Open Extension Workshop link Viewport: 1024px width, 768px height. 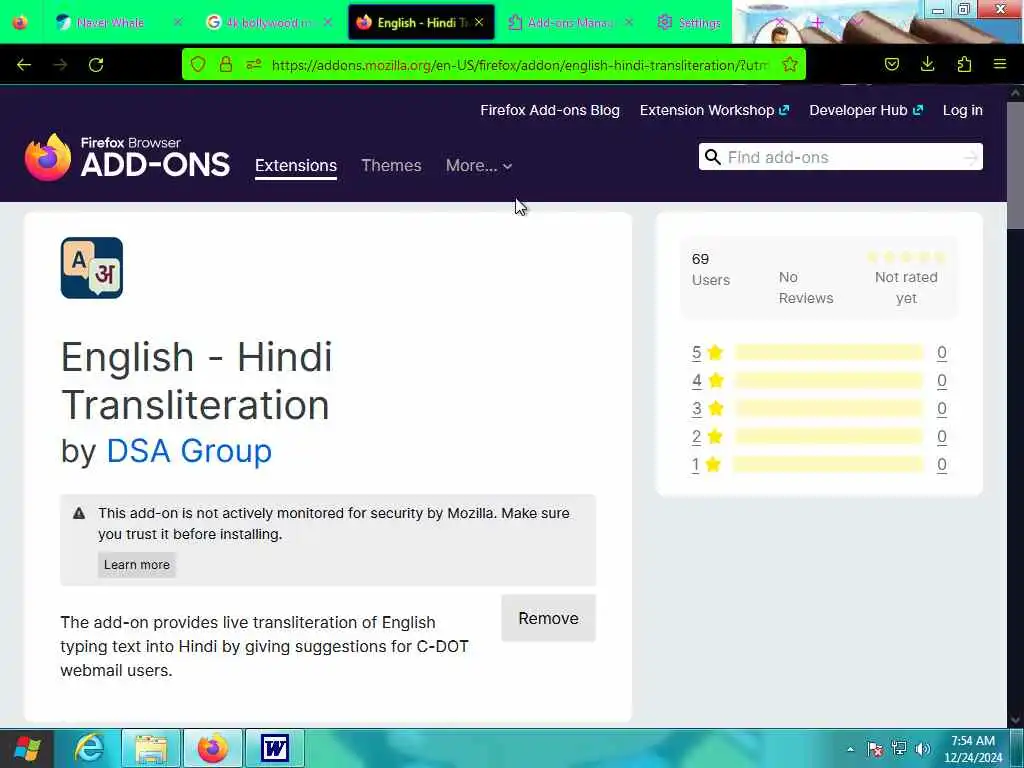pyautogui.click(x=714, y=110)
